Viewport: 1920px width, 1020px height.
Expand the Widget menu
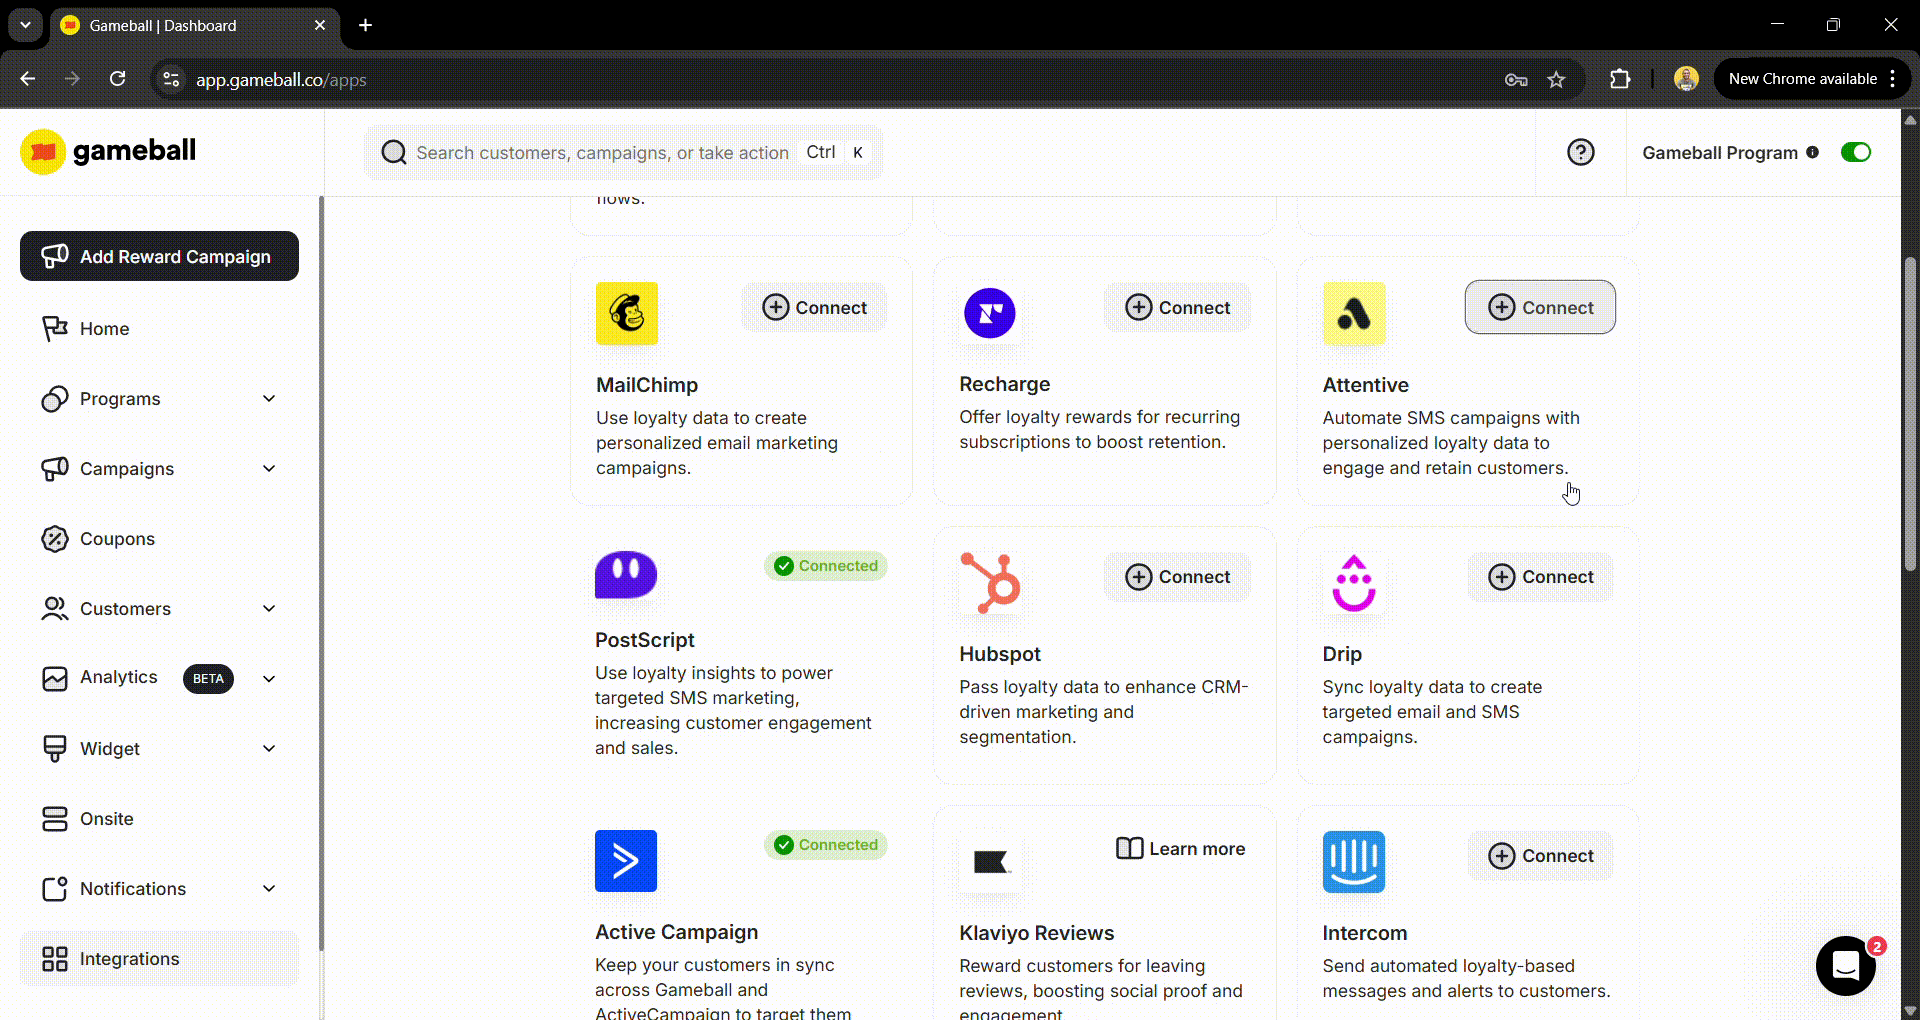[x=269, y=748]
